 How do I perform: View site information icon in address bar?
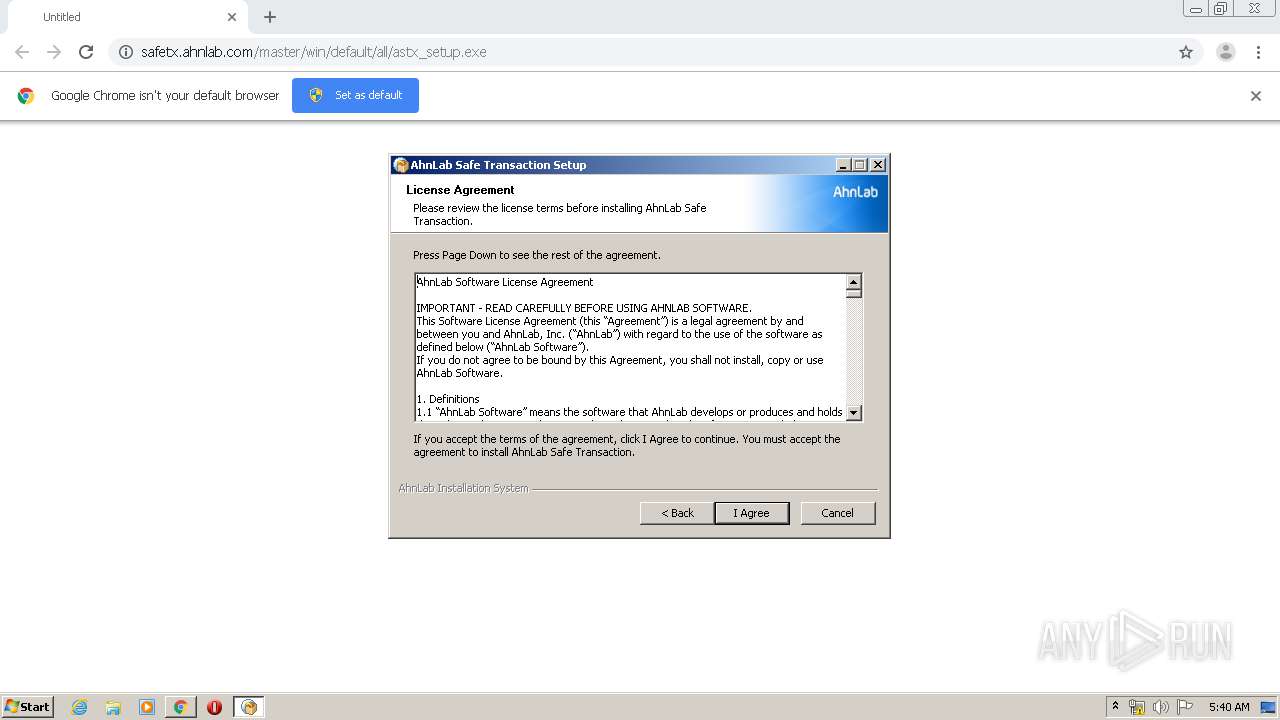(x=126, y=52)
